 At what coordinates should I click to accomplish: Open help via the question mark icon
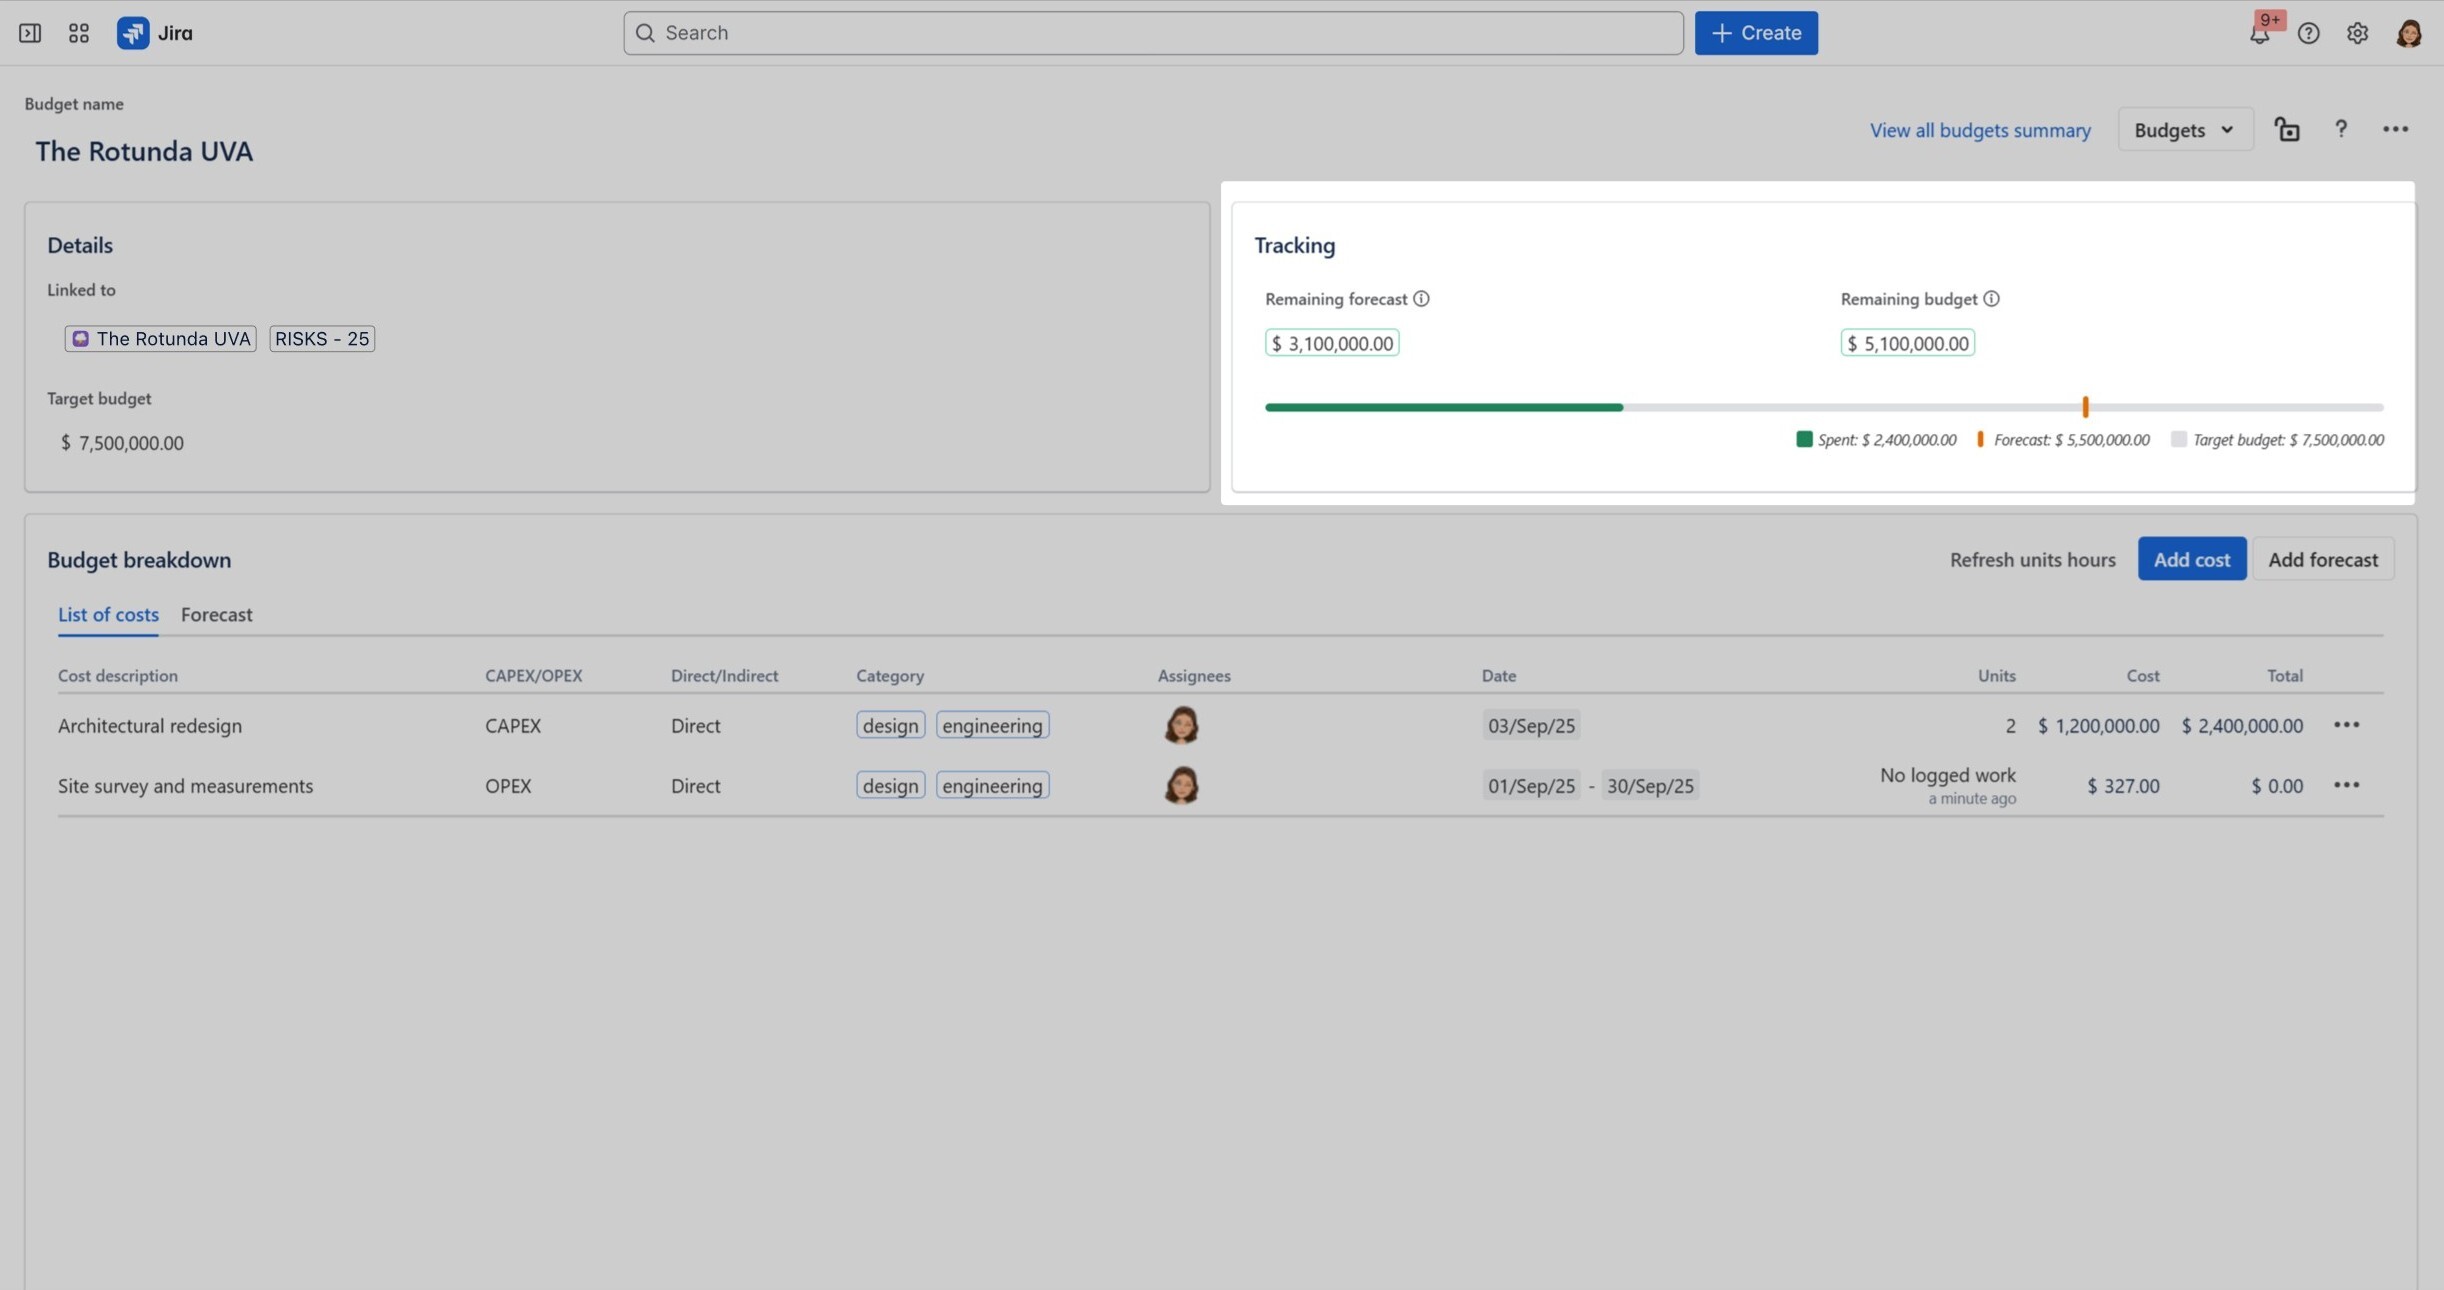[x=2309, y=32]
